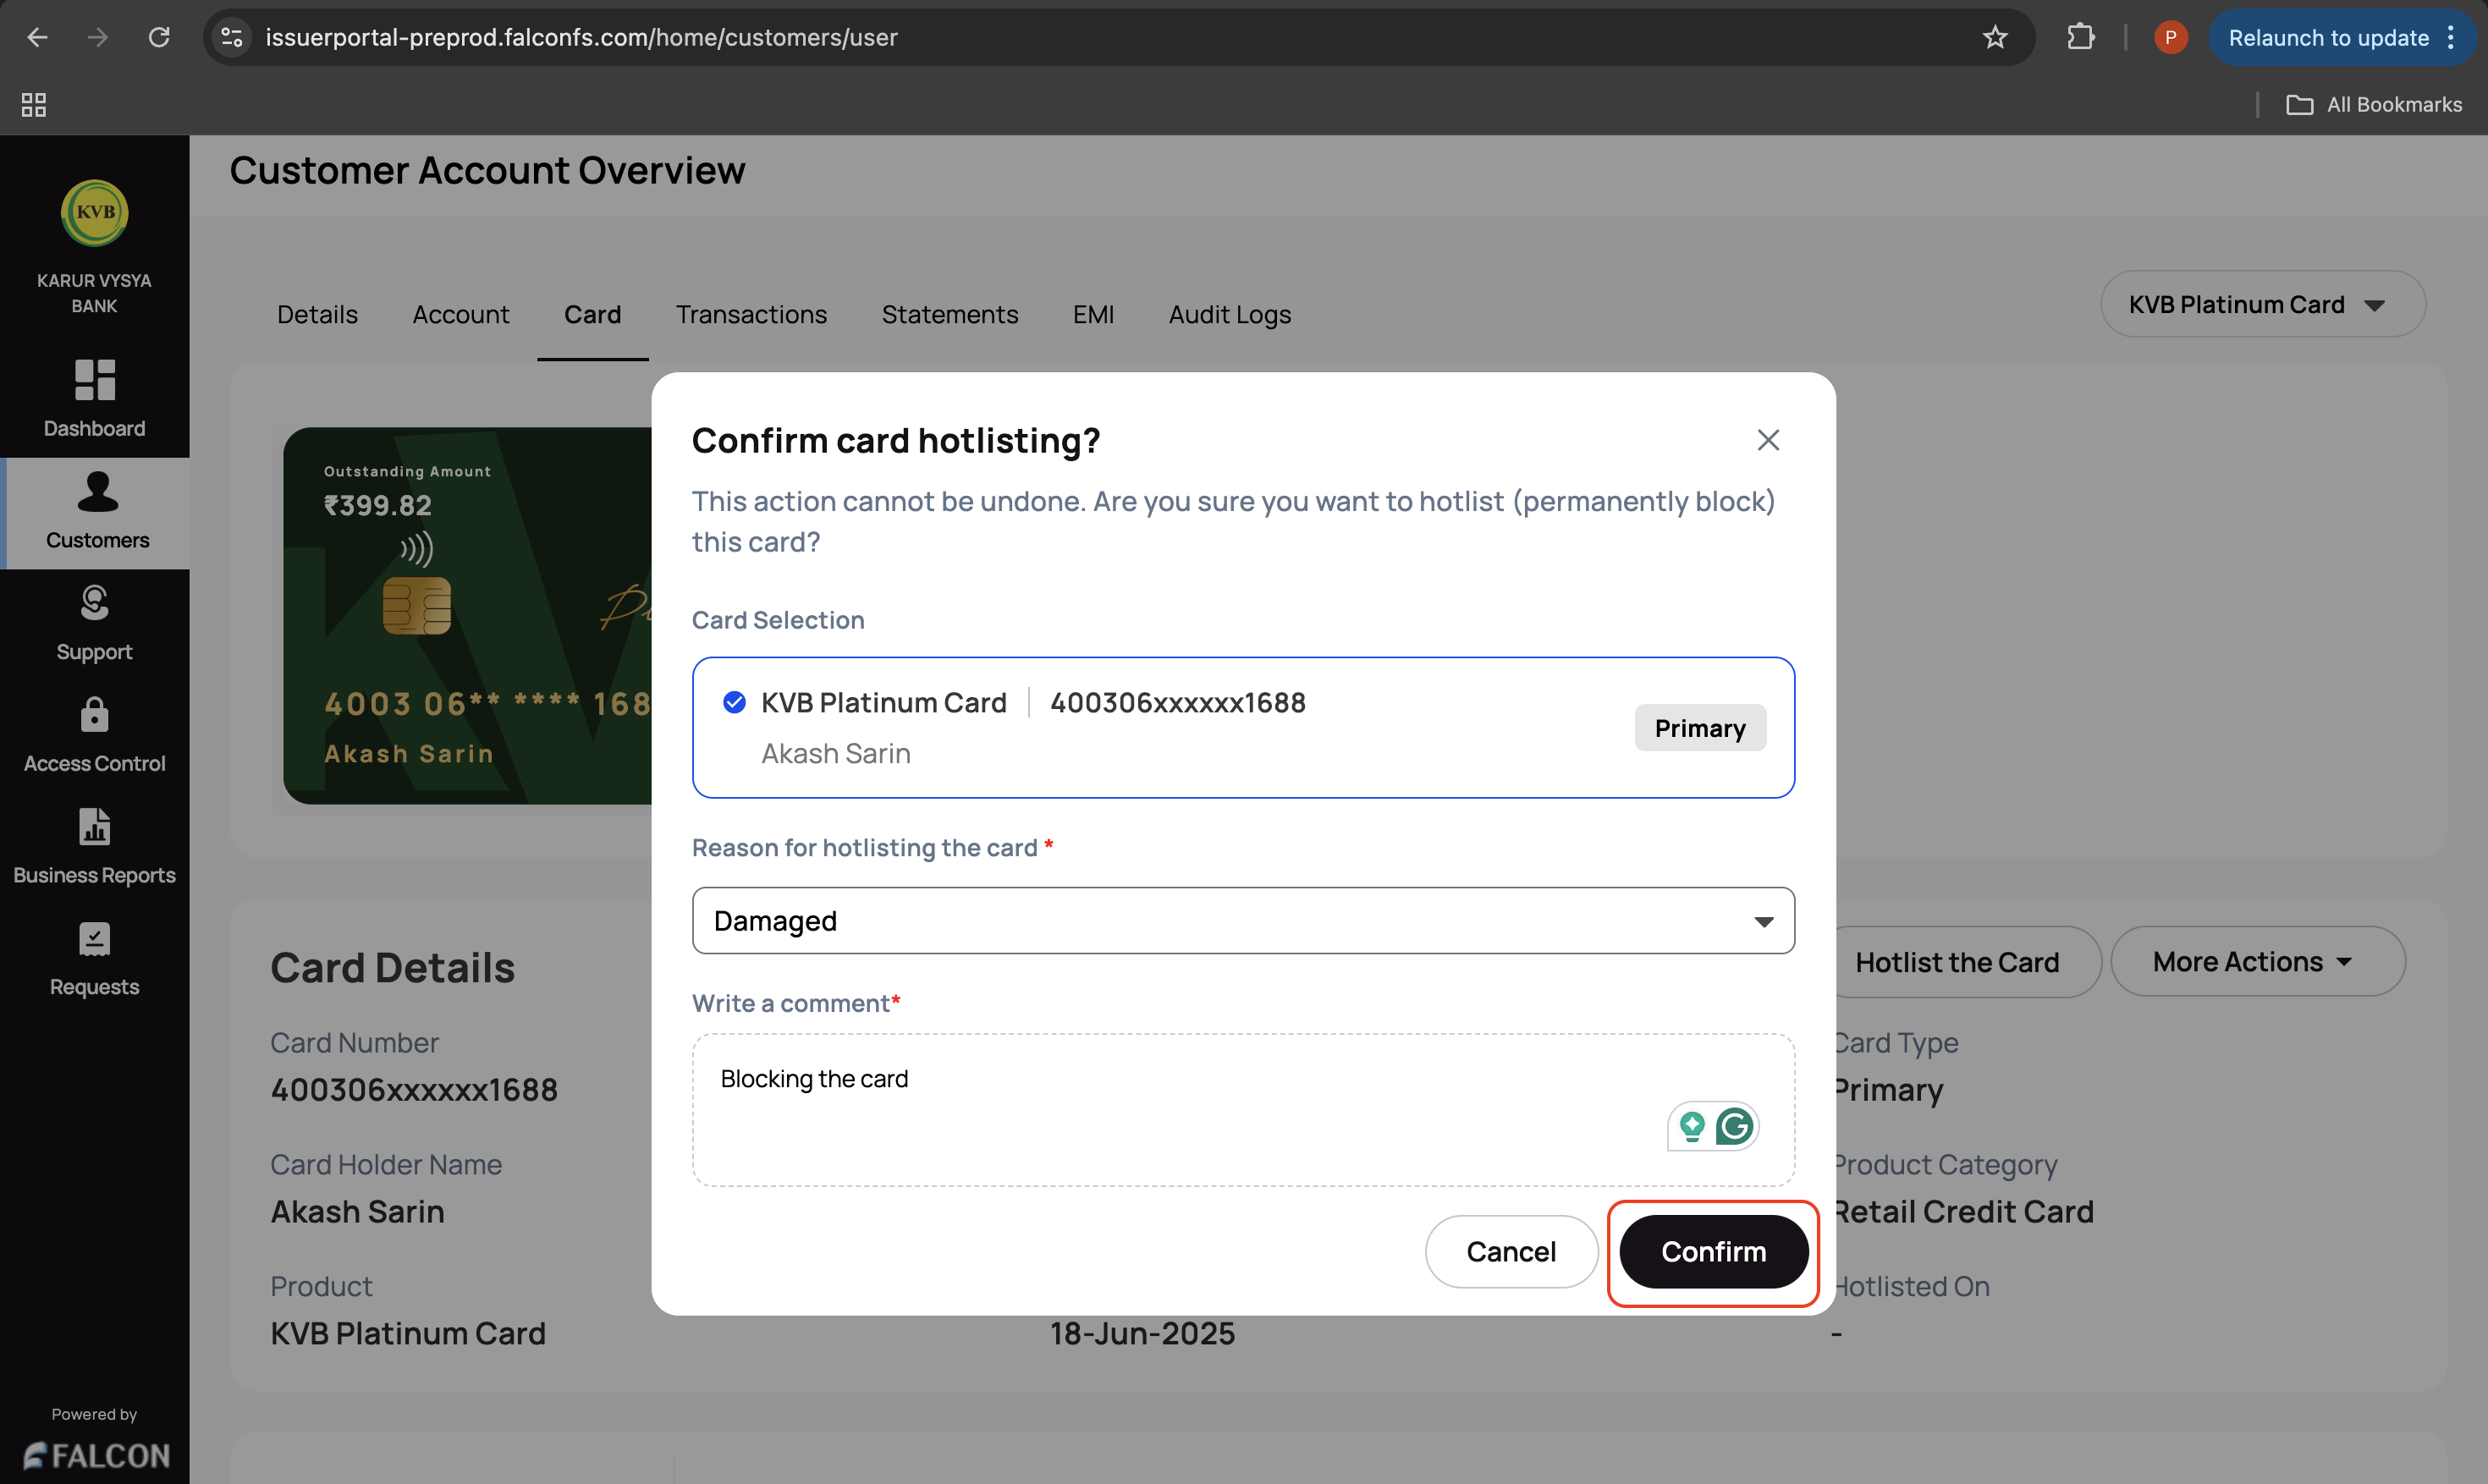This screenshot has width=2488, height=1484.
Task: Open the Requests sidebar icon
Action: point(94,939)
